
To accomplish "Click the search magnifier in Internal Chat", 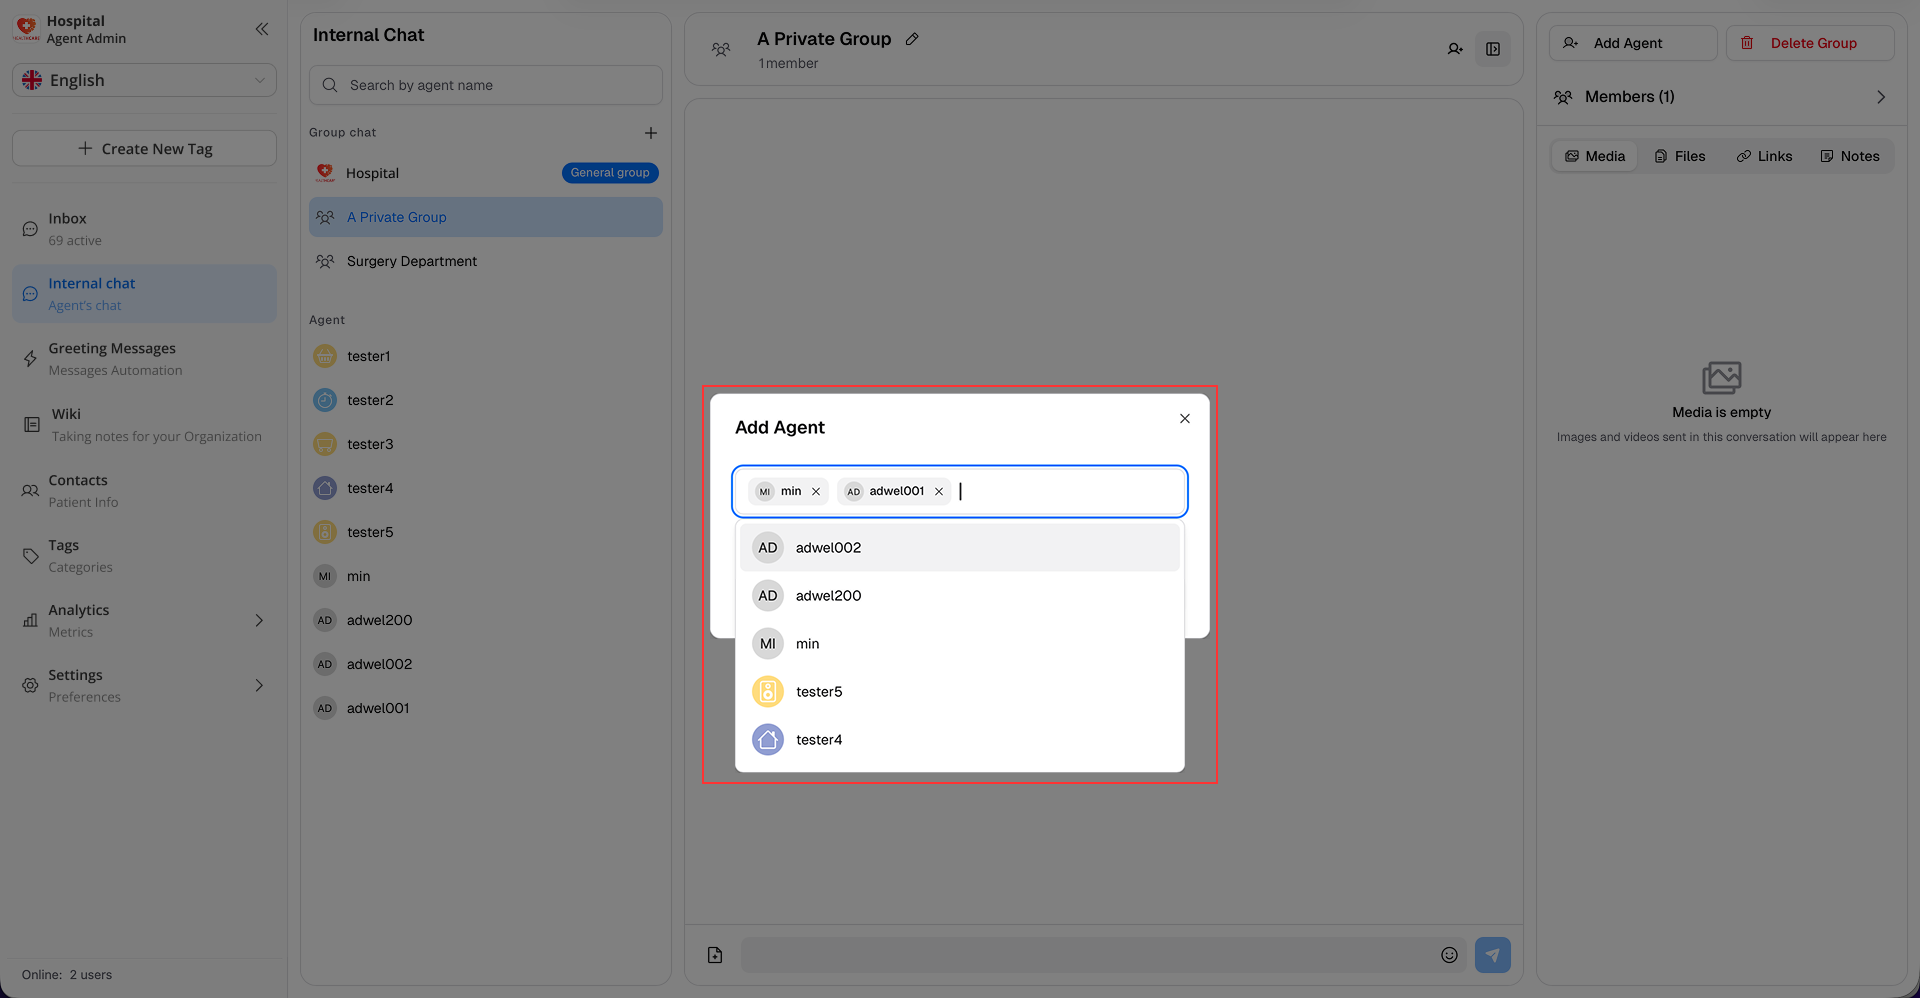I will click(x=330, y=85).
